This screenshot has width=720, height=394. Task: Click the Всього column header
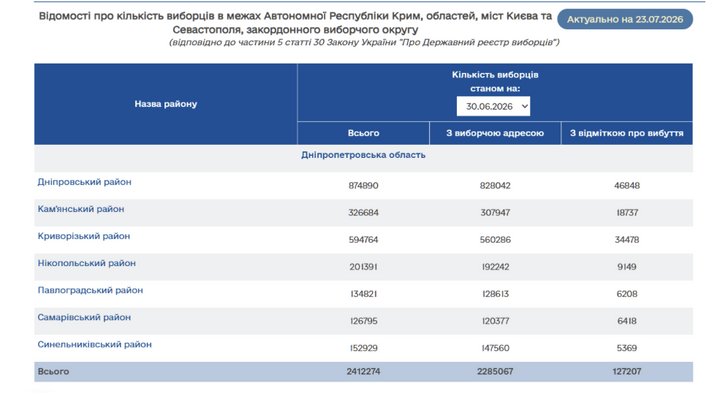(363, 133)
